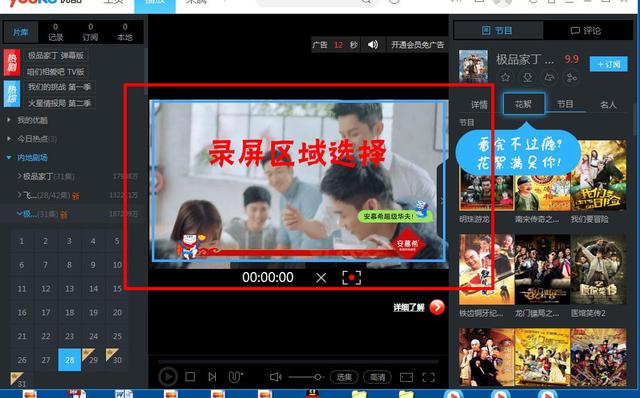Click the +订阅 subscribe button

pyautogui.click(x=608, y=64)
